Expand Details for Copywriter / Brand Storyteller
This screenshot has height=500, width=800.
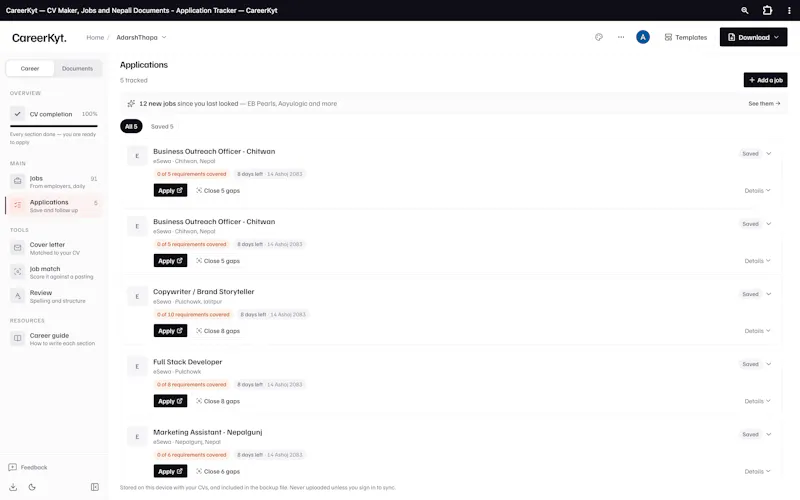(757, 331)
